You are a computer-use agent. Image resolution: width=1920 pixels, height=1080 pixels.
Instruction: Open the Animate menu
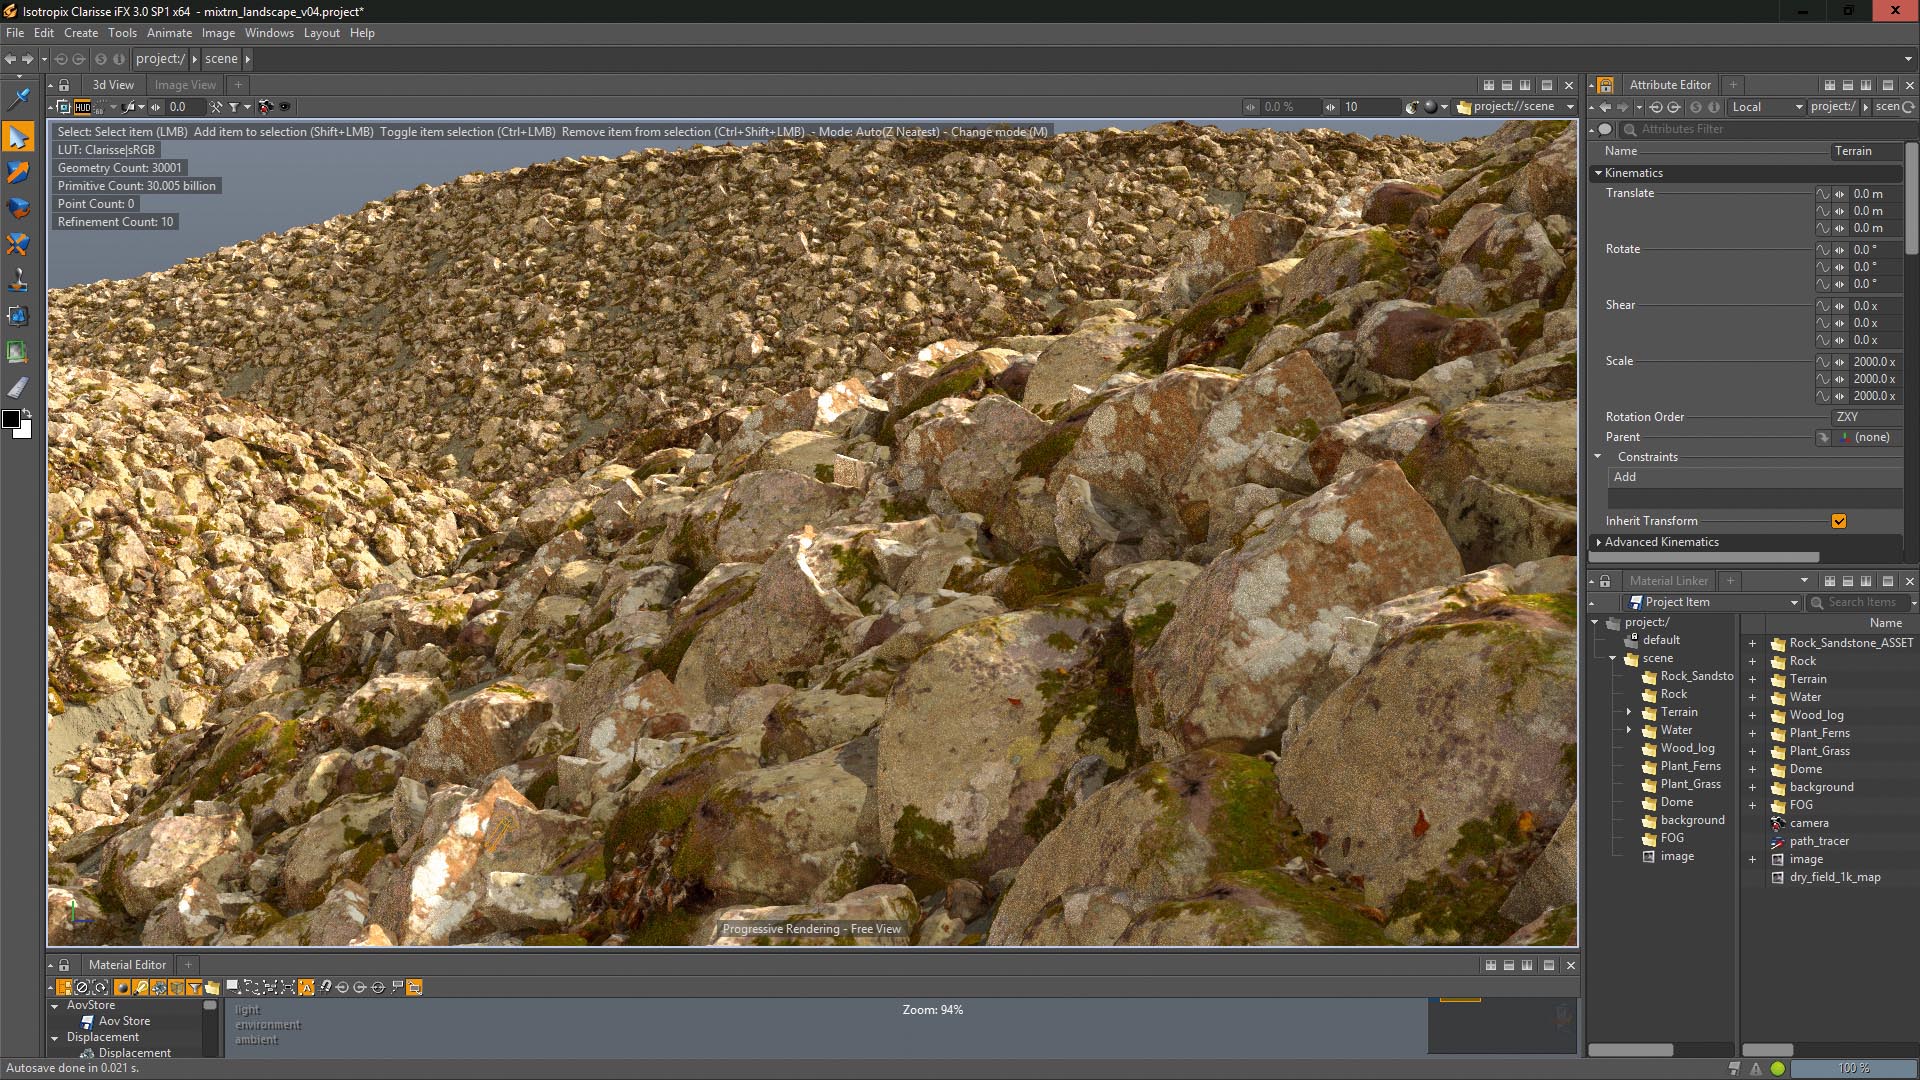169,33
